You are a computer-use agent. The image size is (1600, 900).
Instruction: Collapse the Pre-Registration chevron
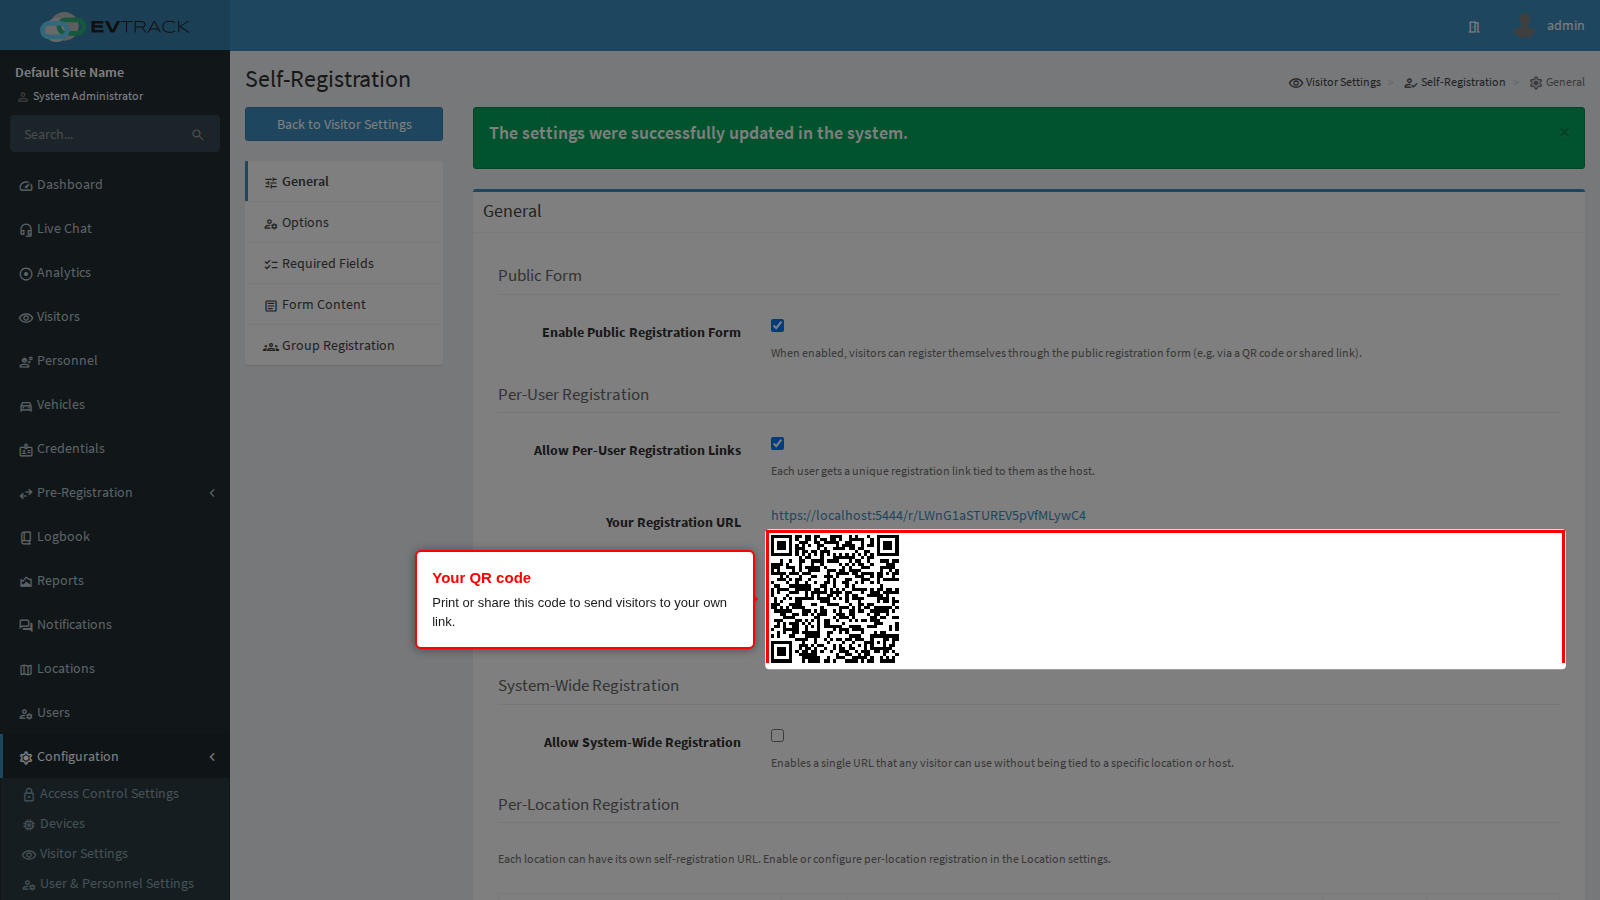pyautogui.click(x=212, y=493)
